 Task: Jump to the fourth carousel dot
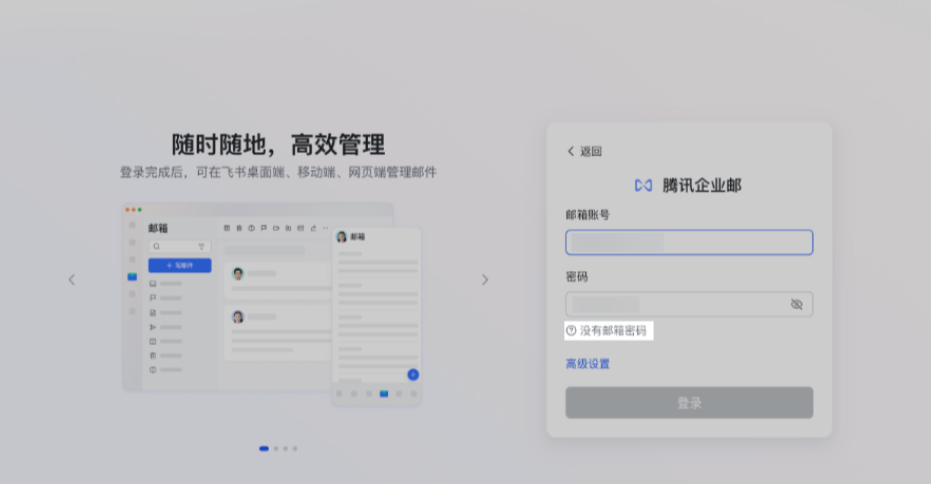coord(294,449)
